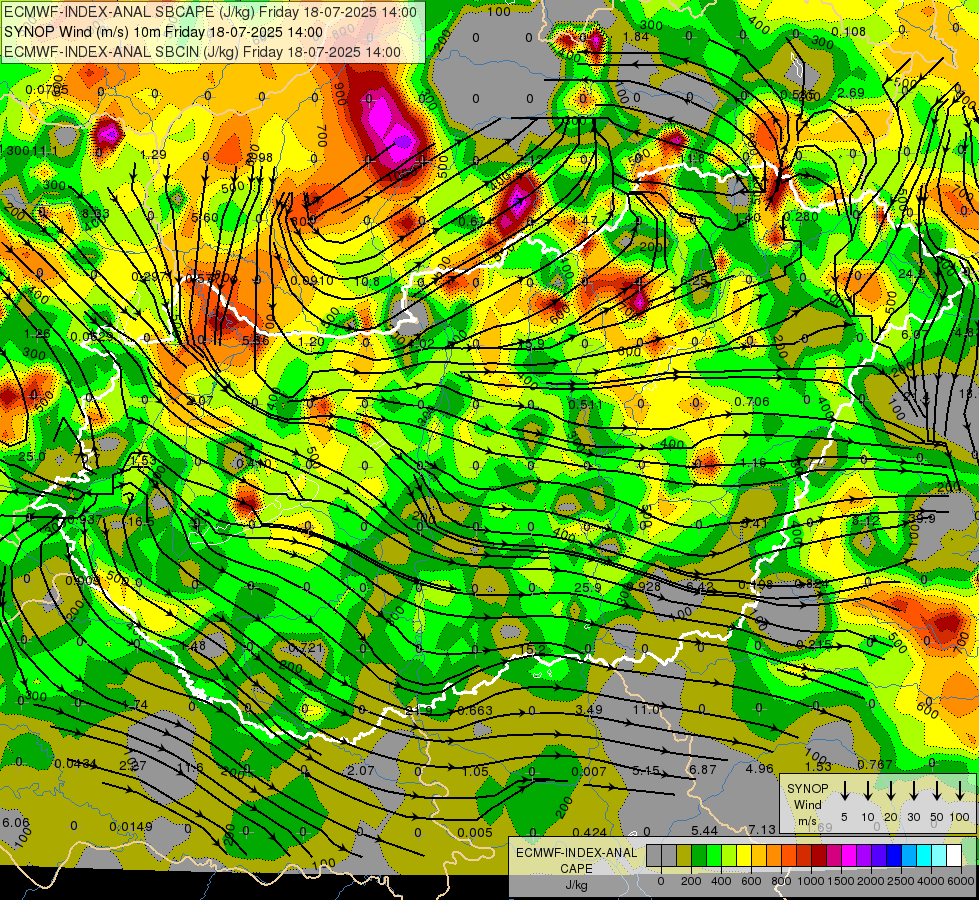This screenshot has width=979, height=900.
Task: Click the map value '0.663'
Action: pos(475,711)
